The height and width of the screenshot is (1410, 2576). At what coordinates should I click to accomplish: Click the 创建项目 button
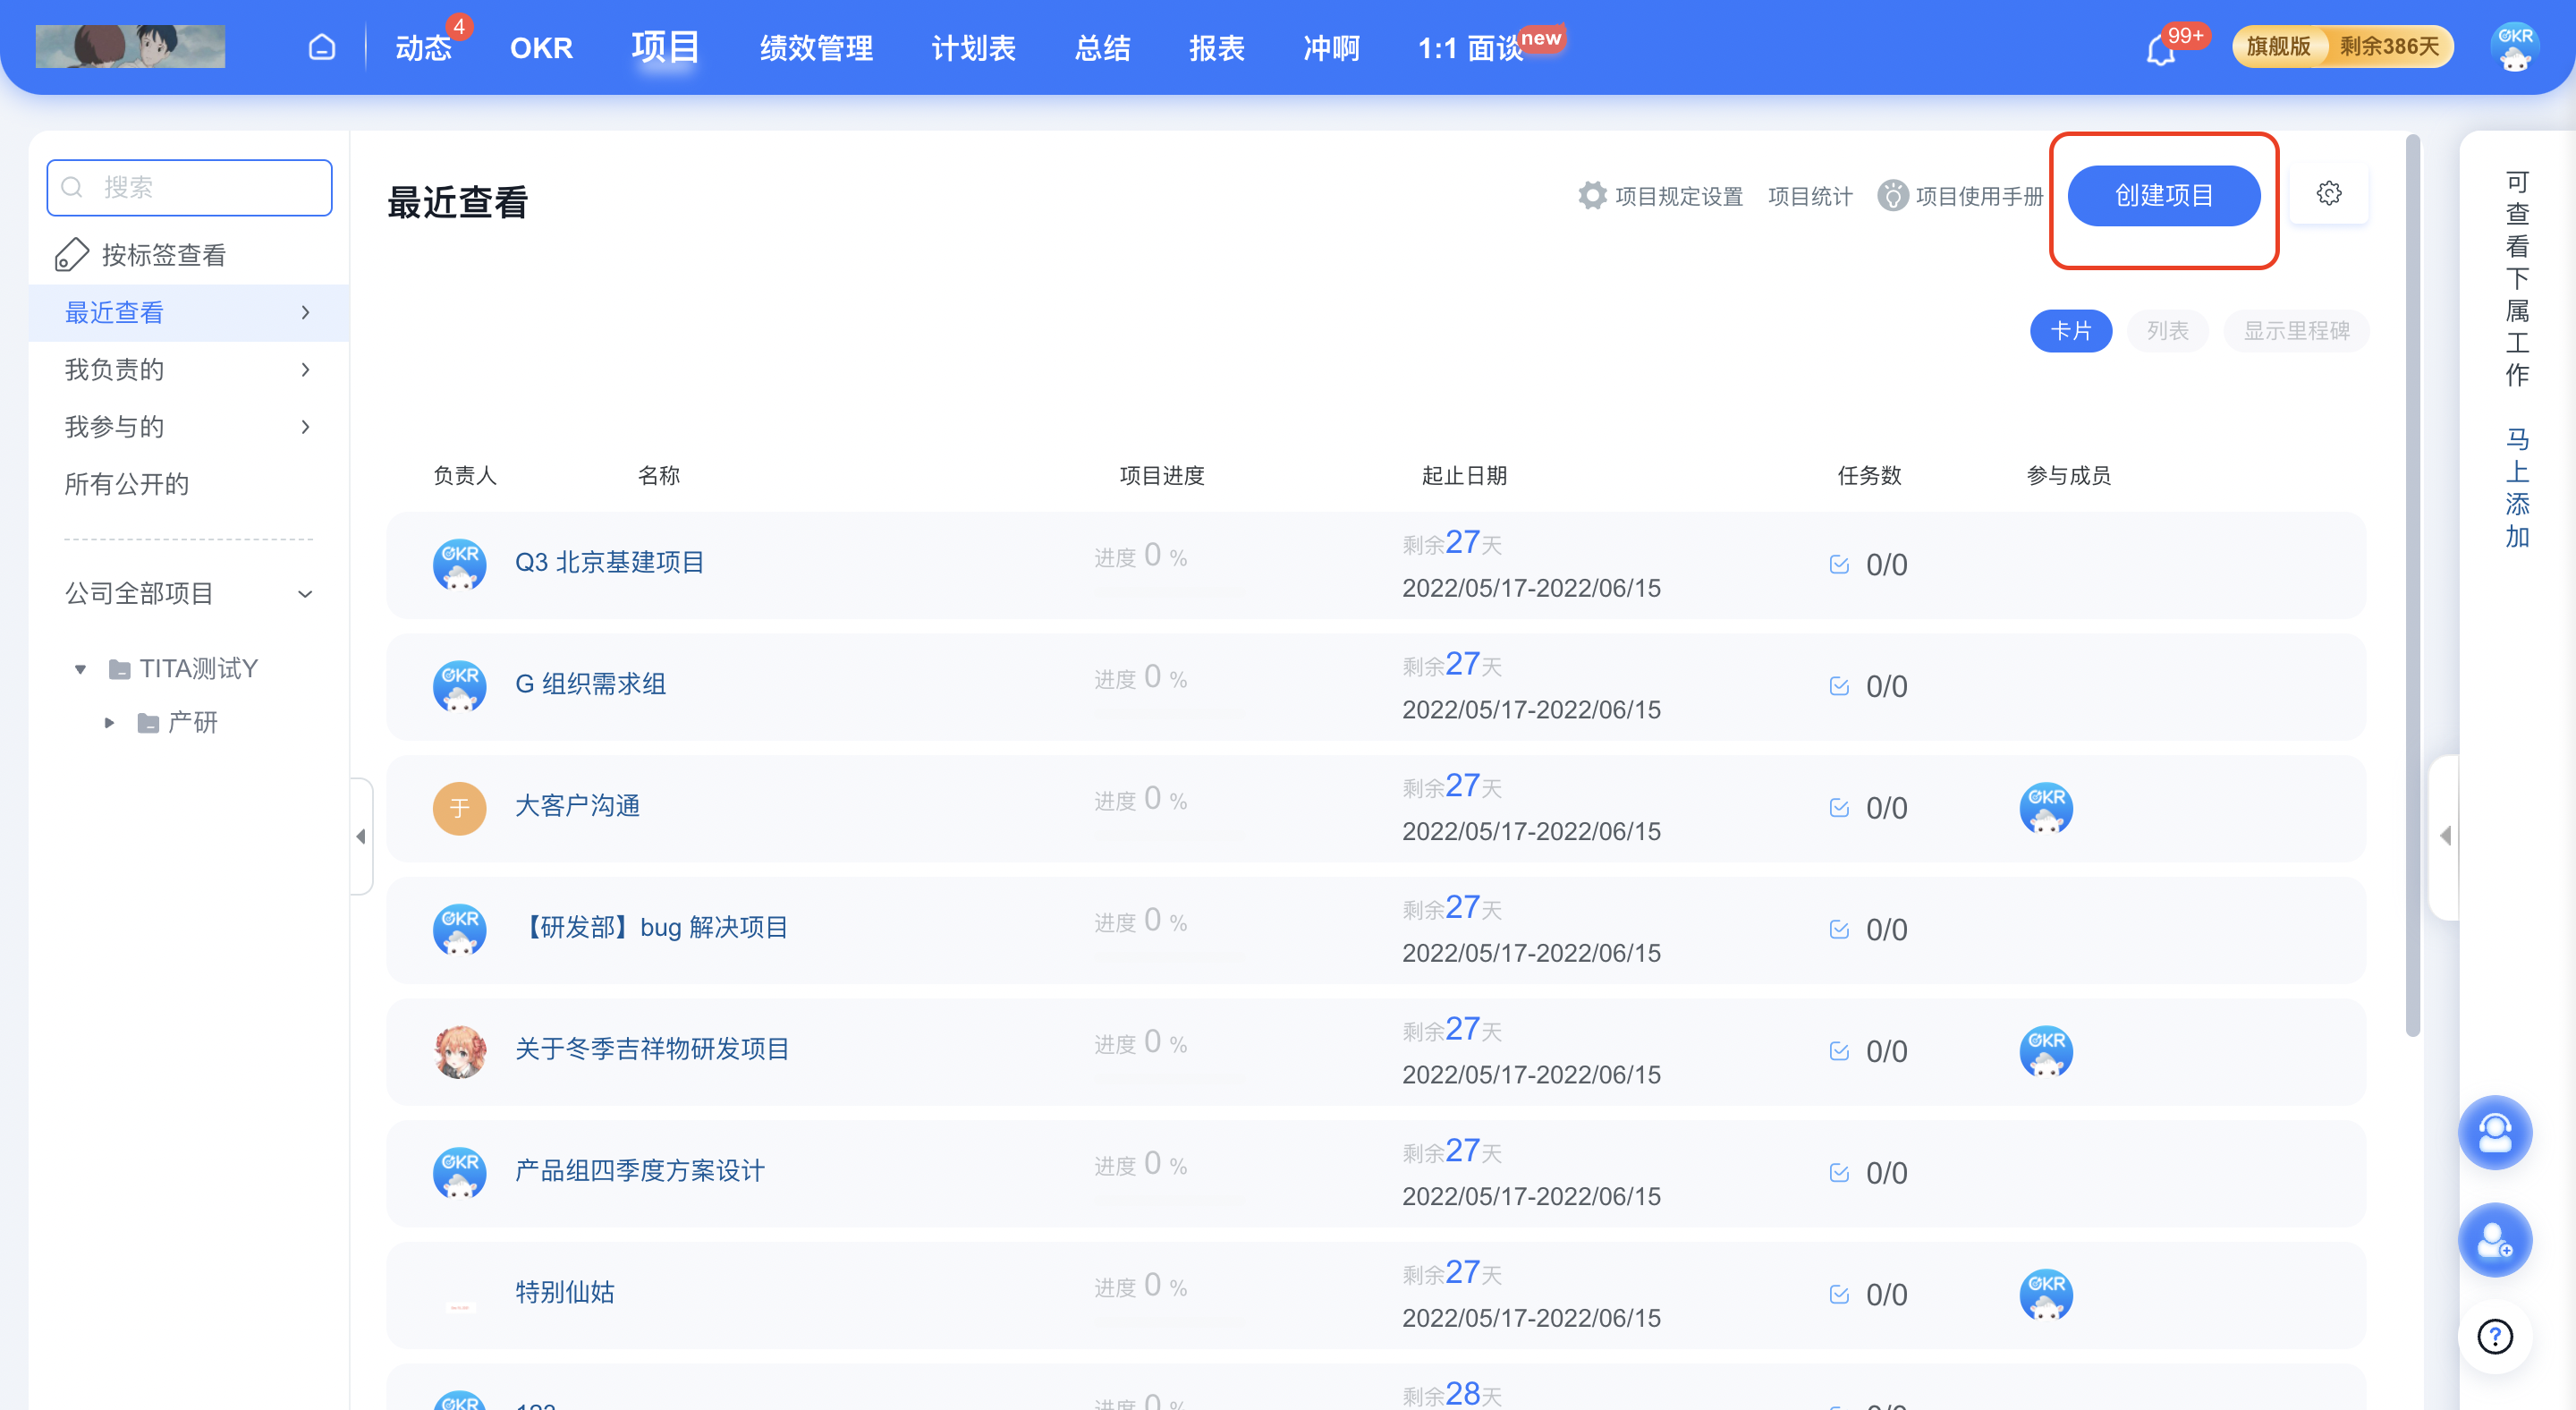click(2163, 195)
